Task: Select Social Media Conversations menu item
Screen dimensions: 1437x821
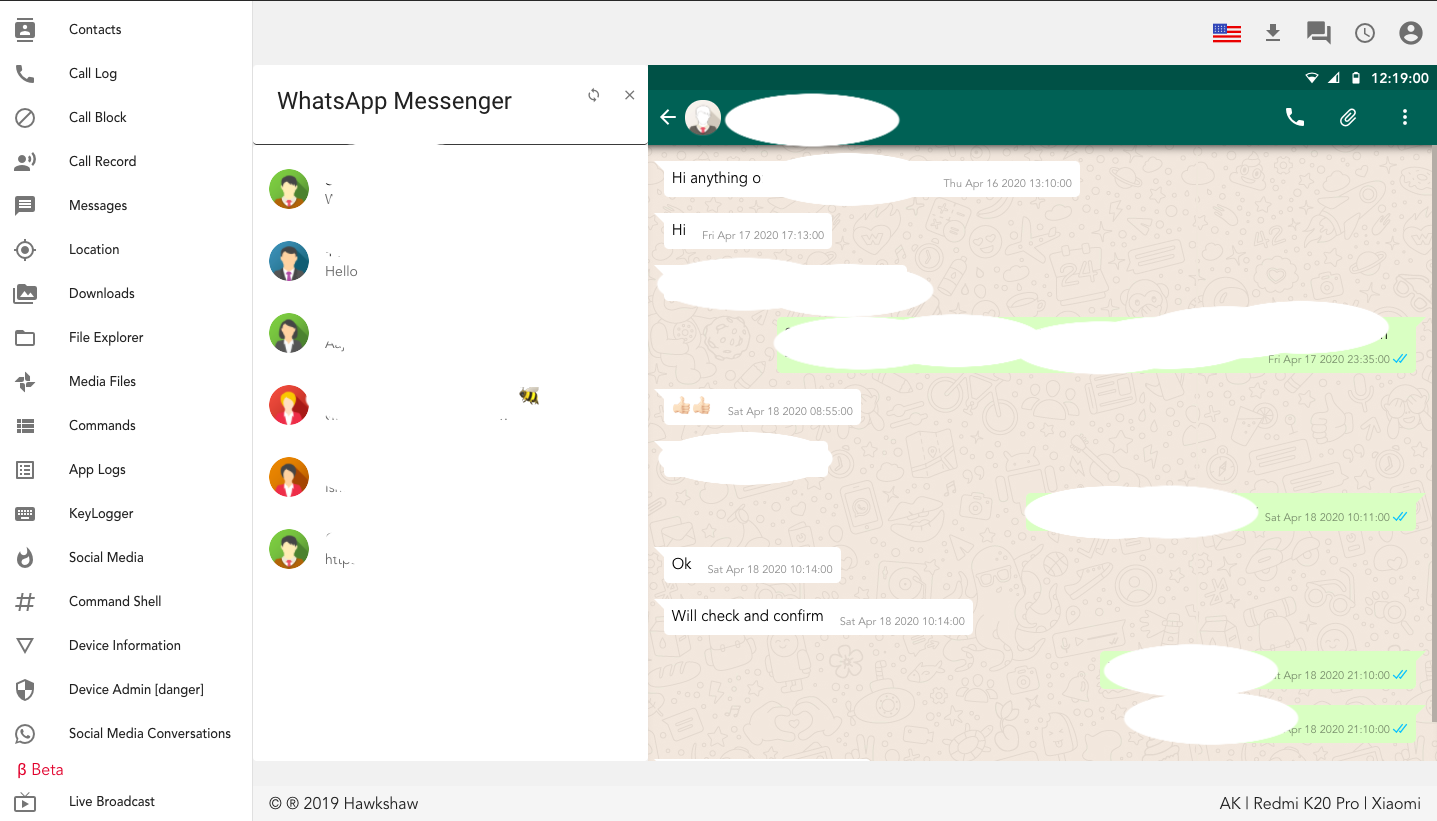Action: coord(150,734)
